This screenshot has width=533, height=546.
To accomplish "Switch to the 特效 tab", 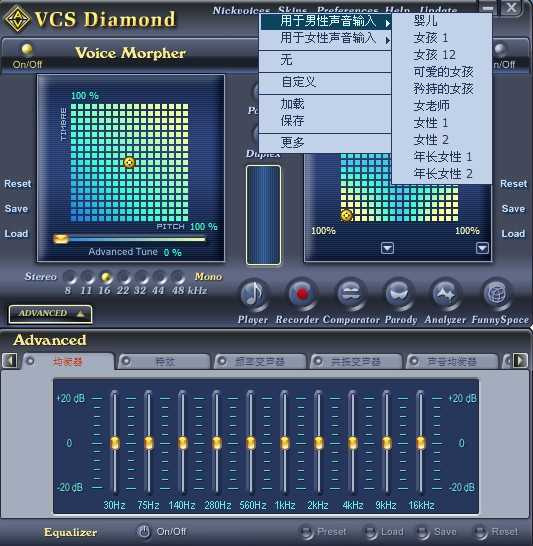I will point(164,362).
